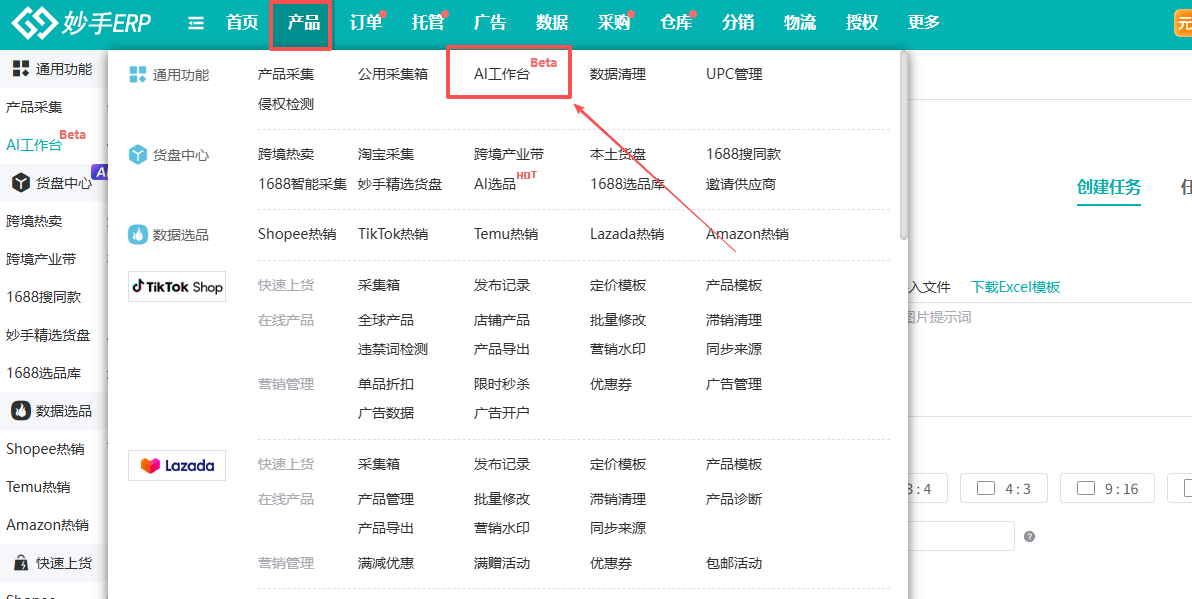Viewport: 1192px width, 599px height.
Task: Select the 4:3 aspect ratio option
Action: pyautogui.click(x=1003, y=488)
